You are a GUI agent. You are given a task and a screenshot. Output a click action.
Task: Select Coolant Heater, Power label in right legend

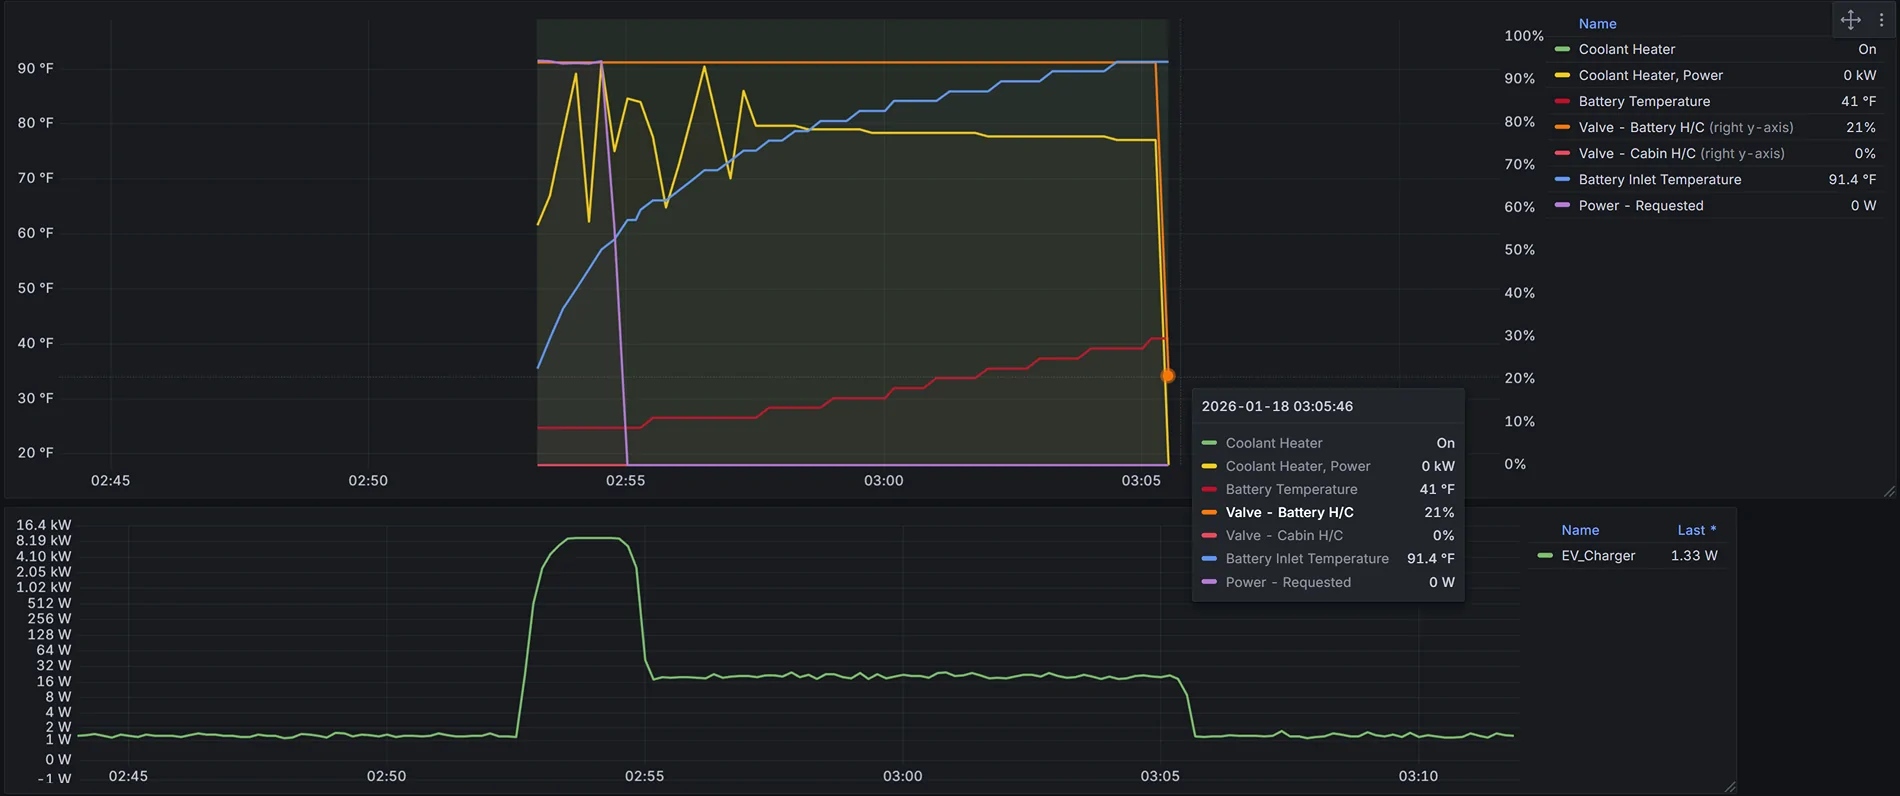tap(1650, 75)
